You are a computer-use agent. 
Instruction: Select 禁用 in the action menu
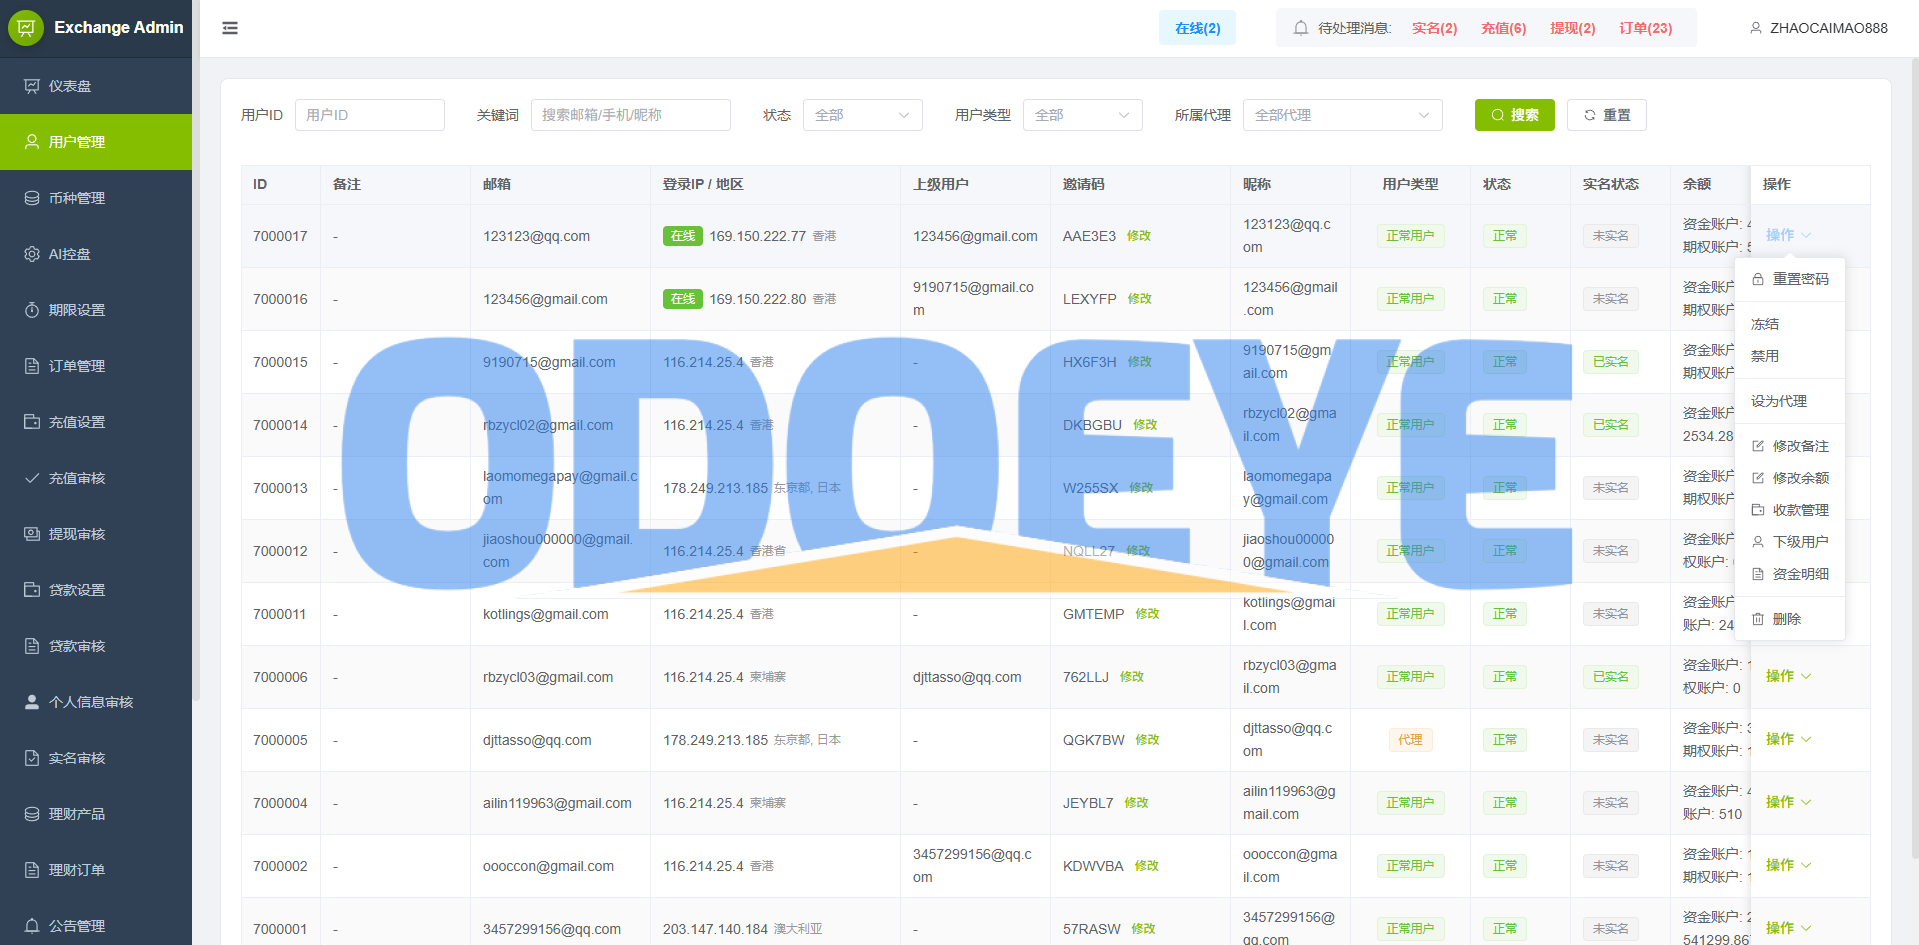[1790, 356]
